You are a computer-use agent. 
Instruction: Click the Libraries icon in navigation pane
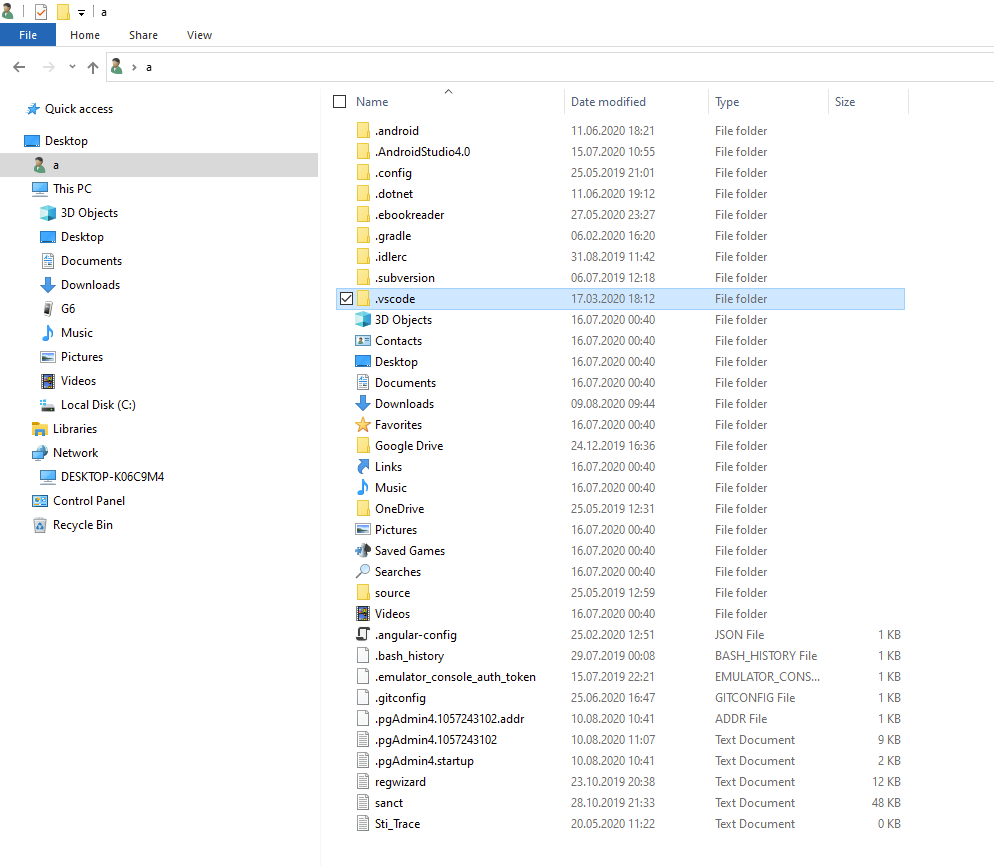40,429
